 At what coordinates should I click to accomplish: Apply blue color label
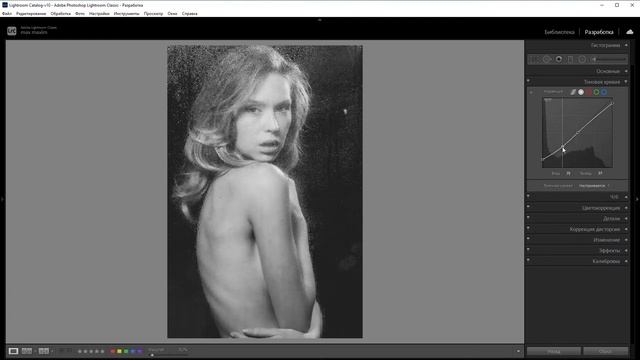click(x=133, y=351)
